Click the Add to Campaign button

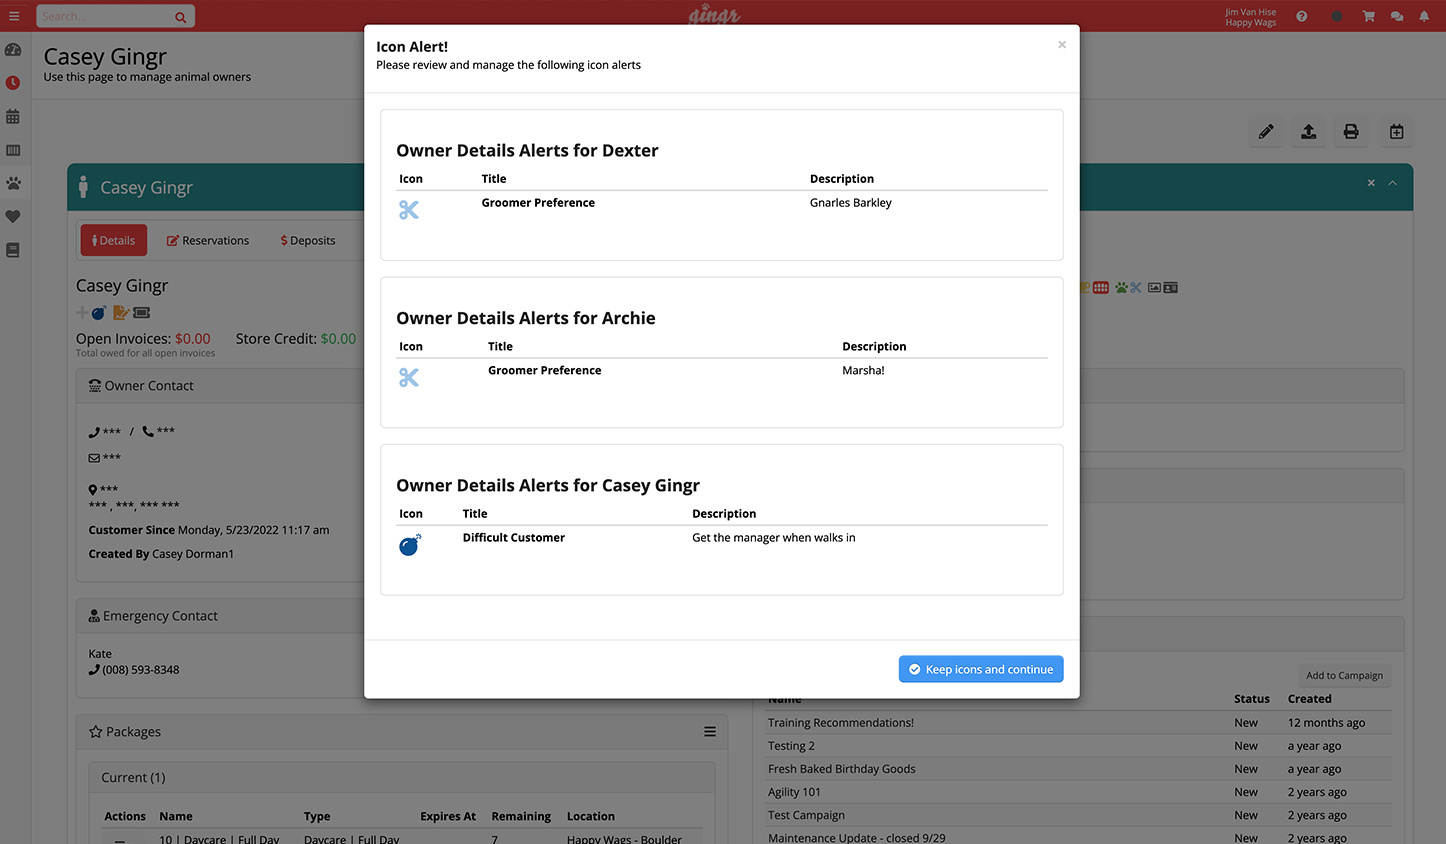(1344, 676)
